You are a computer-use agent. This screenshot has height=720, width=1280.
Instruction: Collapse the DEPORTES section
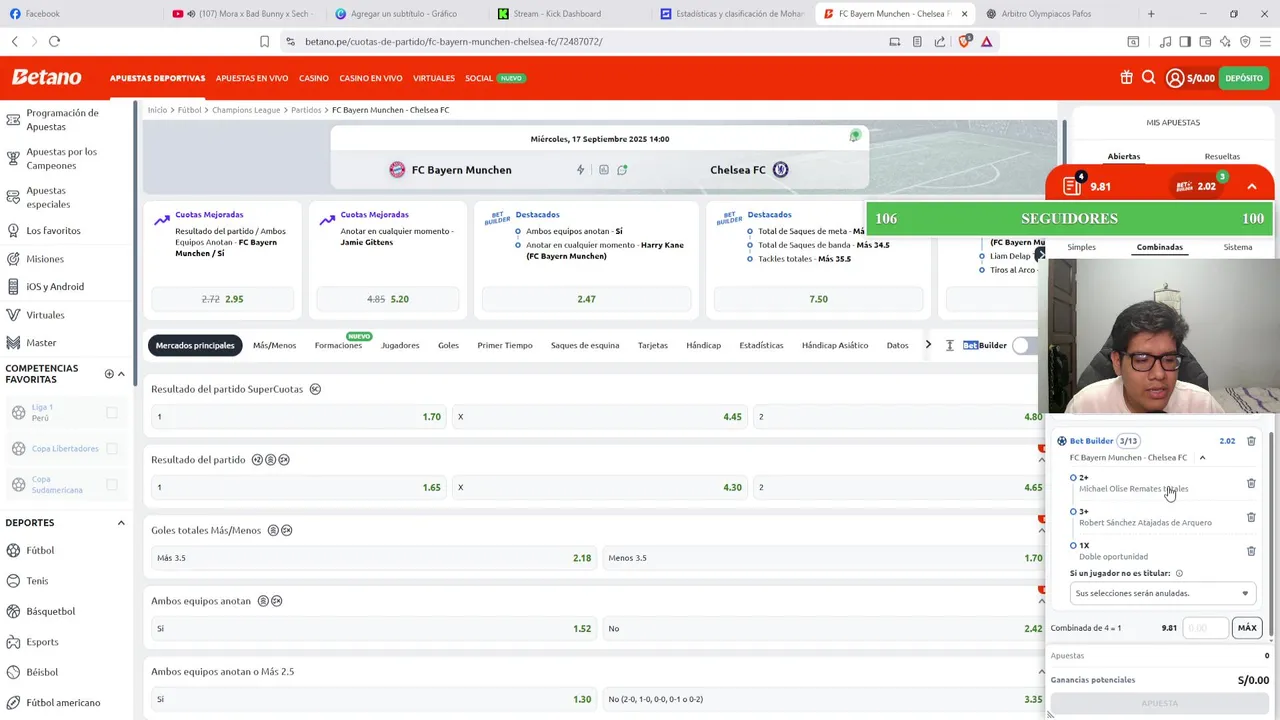121,523
